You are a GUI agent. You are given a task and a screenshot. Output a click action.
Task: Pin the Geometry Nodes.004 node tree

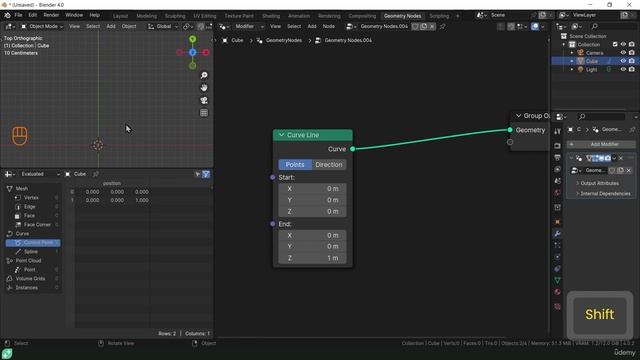pyautogui.click(x=442, y=27)
